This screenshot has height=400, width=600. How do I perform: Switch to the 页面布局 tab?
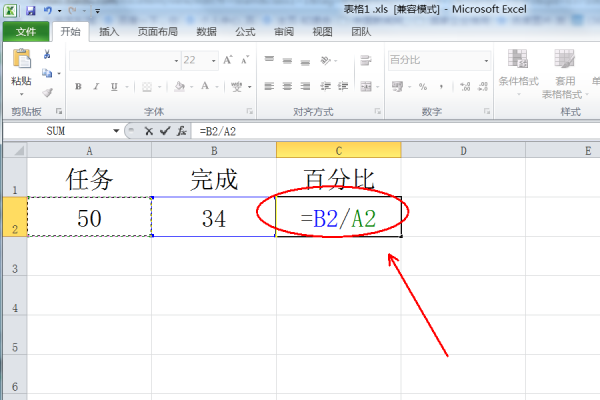coord(158,32)
